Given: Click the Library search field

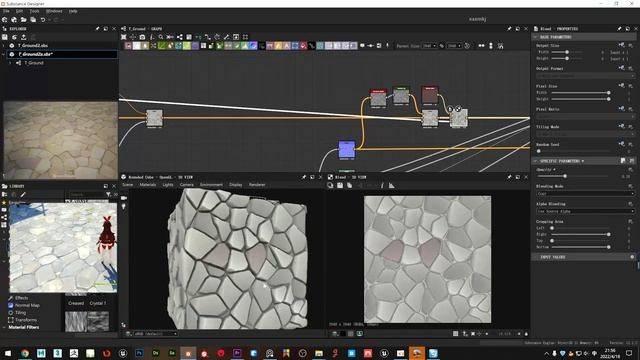Looking at the screenshot, I should (86, 195).
